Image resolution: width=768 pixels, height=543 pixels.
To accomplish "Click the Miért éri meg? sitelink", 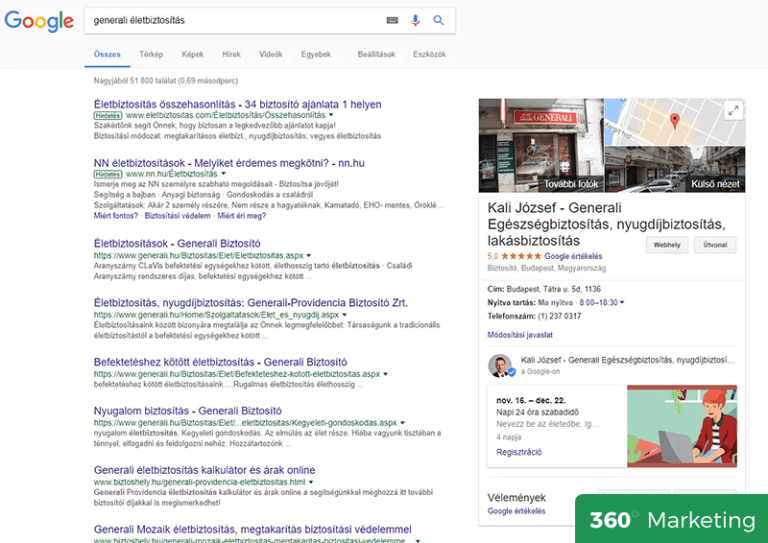I will (x=241, y=216).
